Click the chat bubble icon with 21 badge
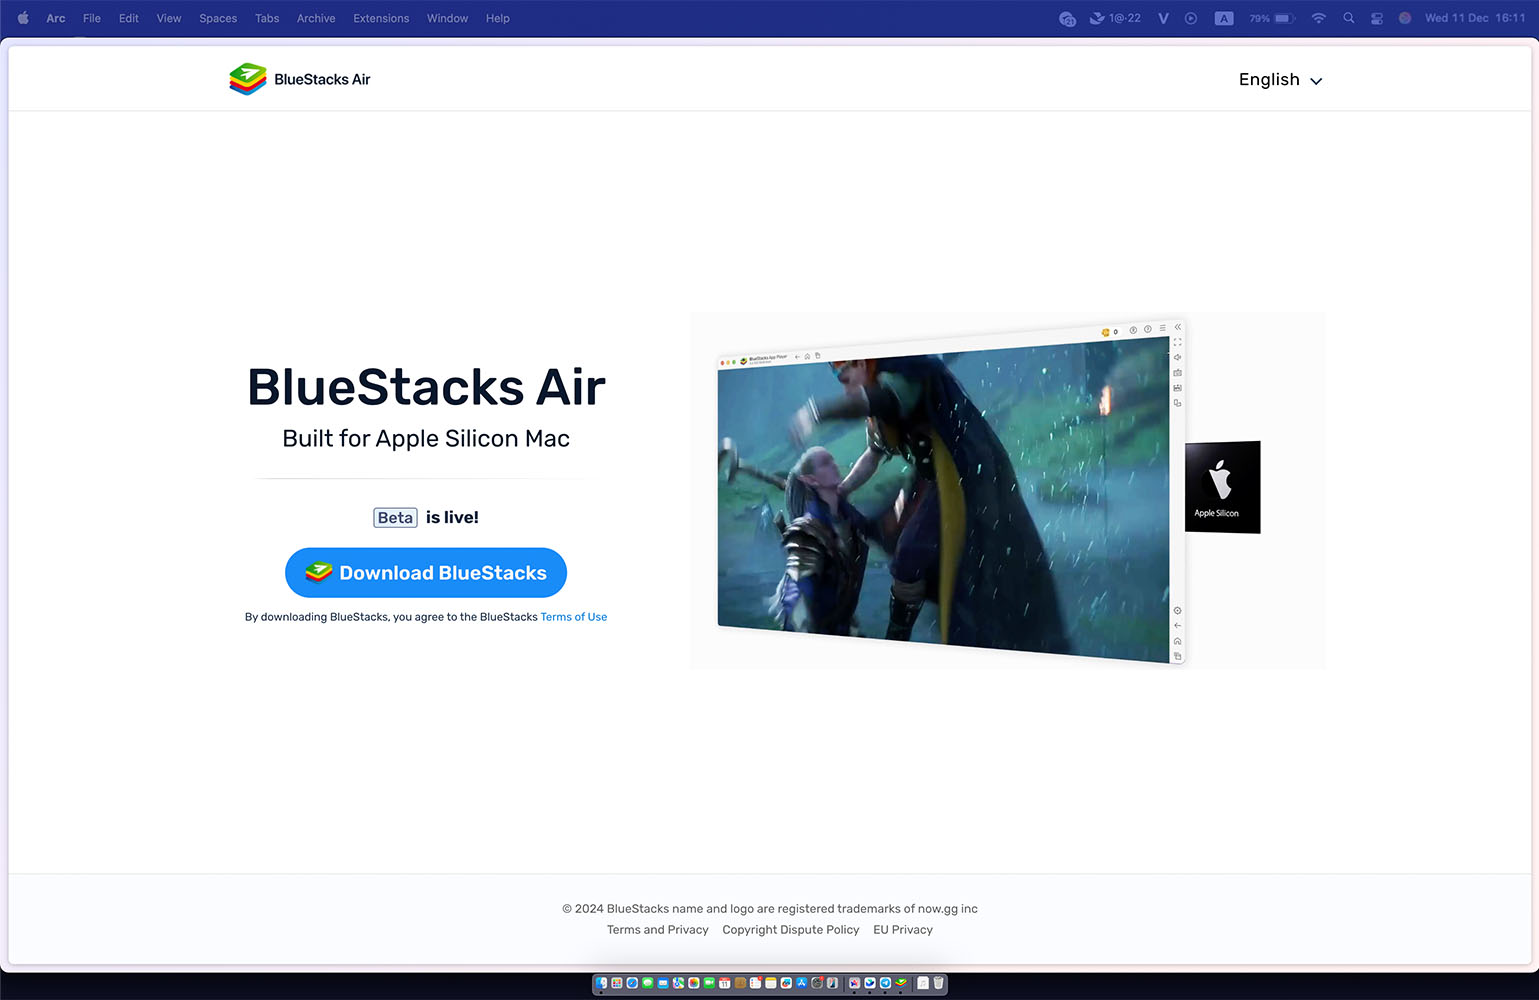 (1067, 18)
